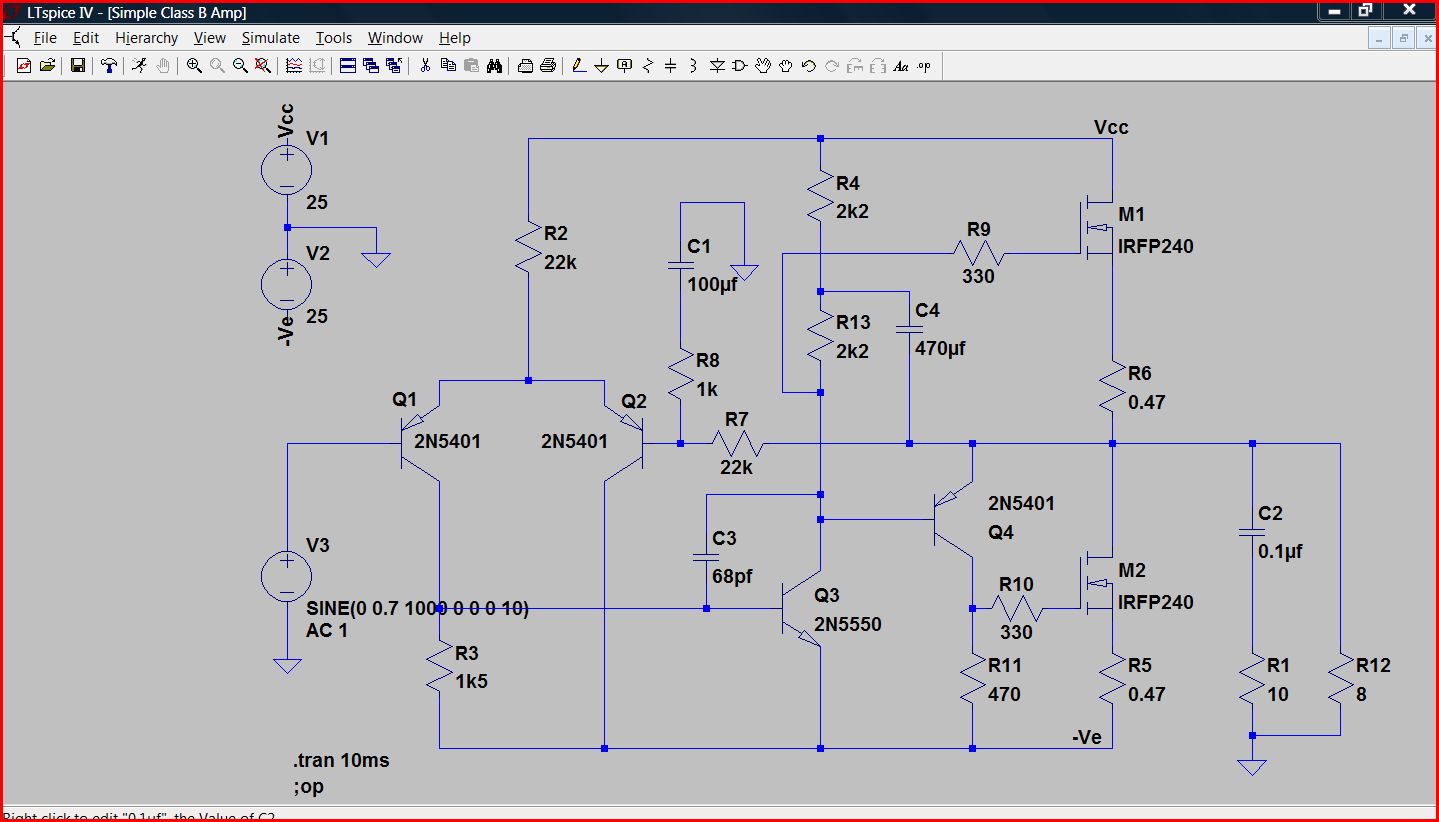Click the 2N5550 label of Q3

pyautogui.click(x=848, y=625)
